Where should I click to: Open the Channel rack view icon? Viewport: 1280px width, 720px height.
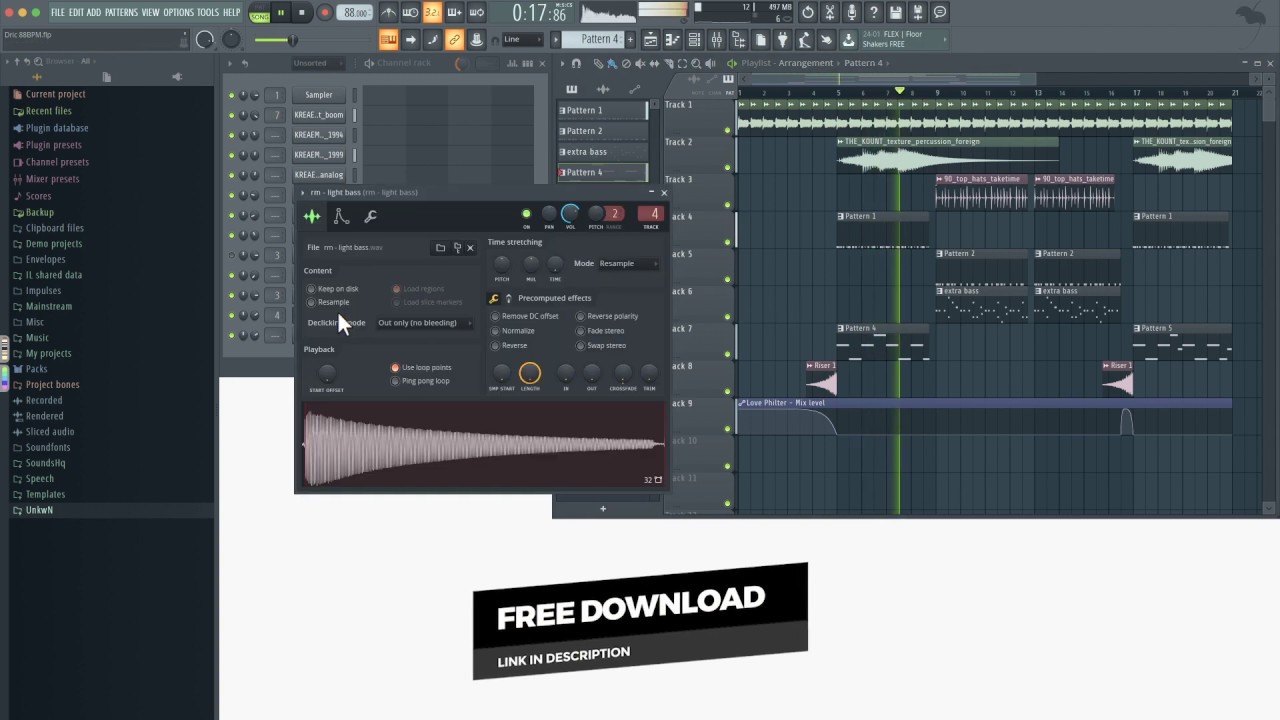(x=694, y=40)
